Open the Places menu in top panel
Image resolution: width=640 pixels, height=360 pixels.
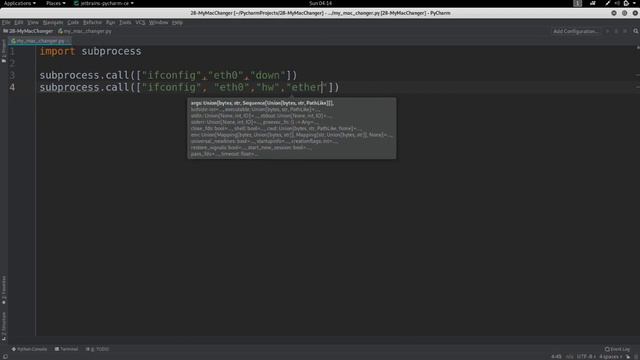click(56, 3)
